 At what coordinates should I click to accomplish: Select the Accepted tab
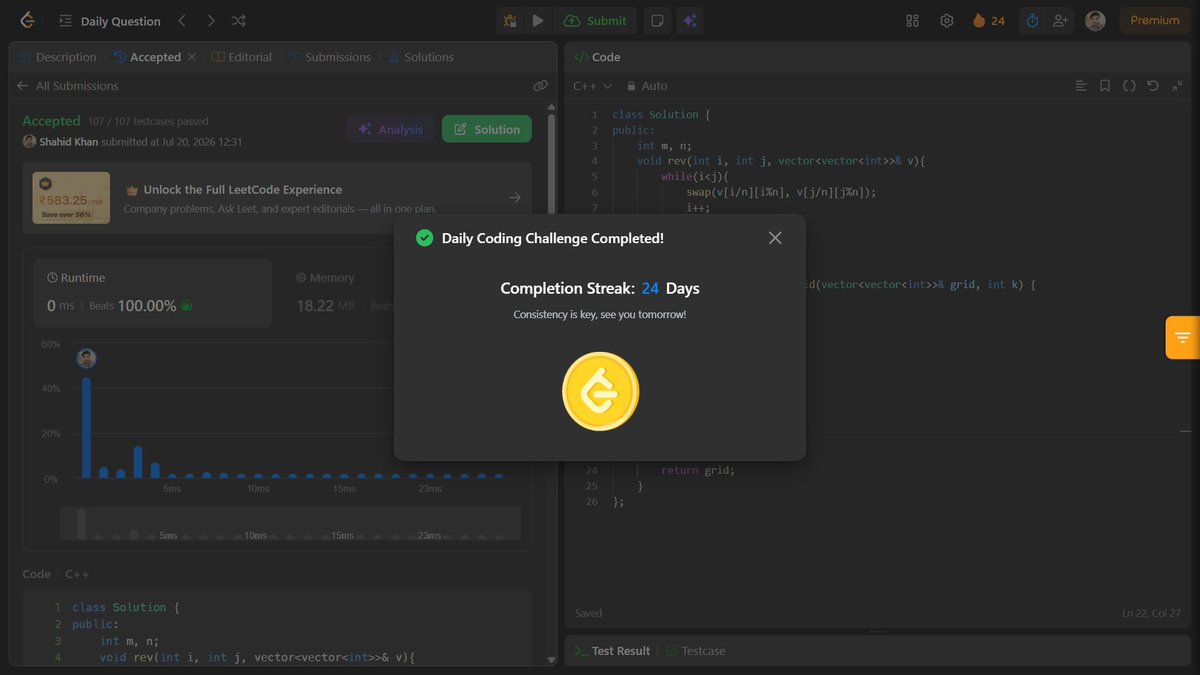click(146, 57)
